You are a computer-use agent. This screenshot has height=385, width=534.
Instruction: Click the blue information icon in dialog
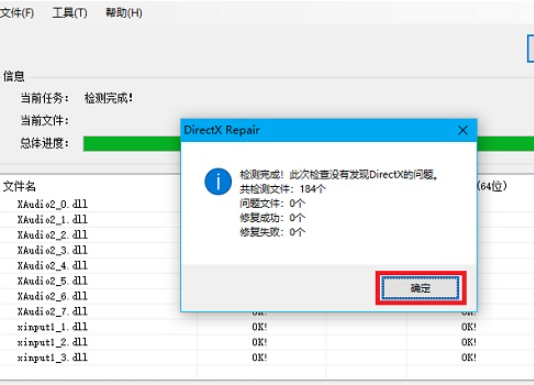(218, 181)
